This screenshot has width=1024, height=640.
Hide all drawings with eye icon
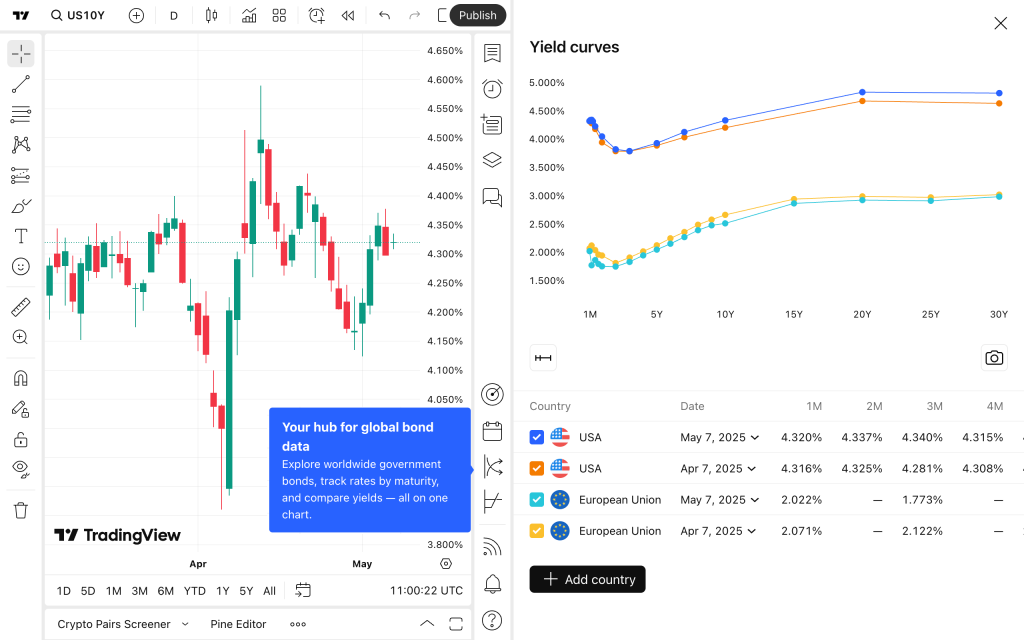click(21, 470)
